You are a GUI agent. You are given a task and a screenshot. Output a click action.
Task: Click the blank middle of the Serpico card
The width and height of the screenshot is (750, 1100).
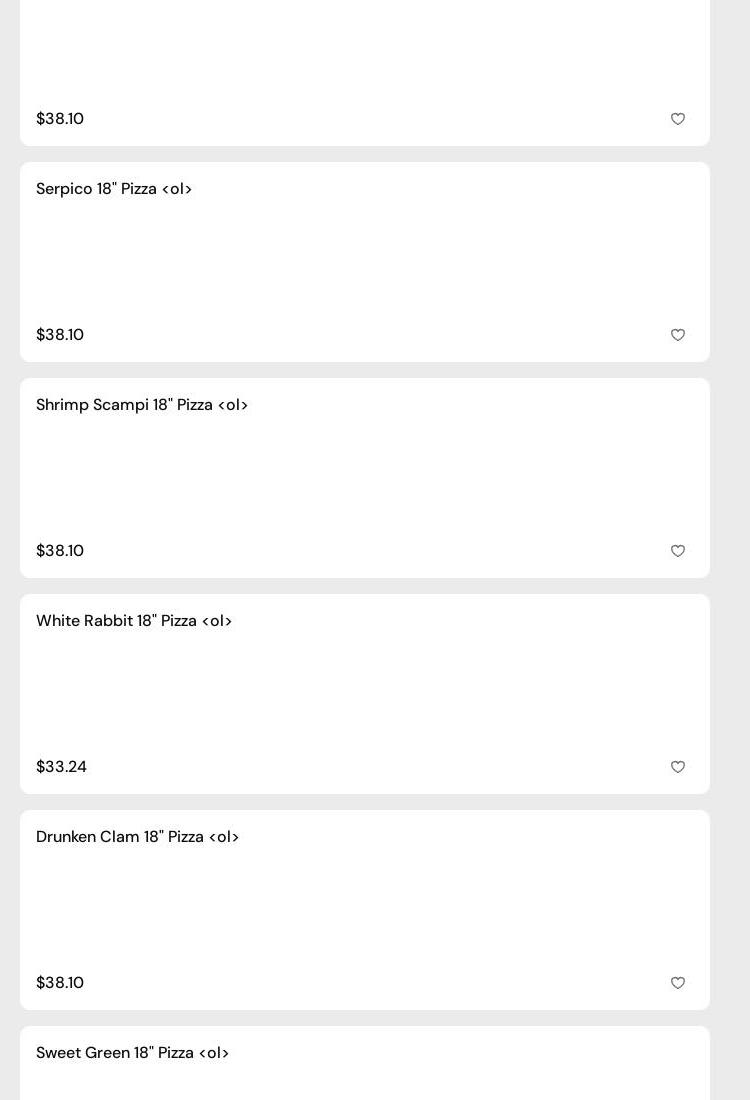click(x=365, y=262)
